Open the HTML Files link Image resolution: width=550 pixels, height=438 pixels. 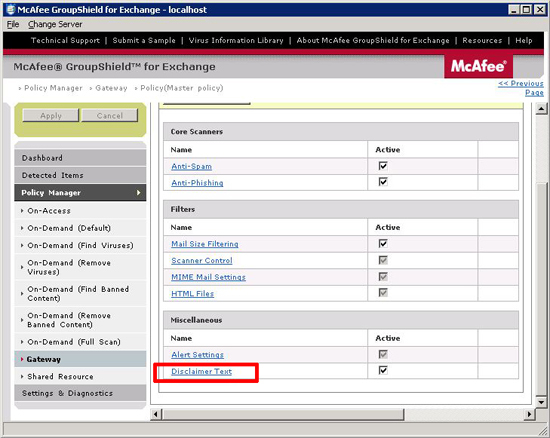192,294
